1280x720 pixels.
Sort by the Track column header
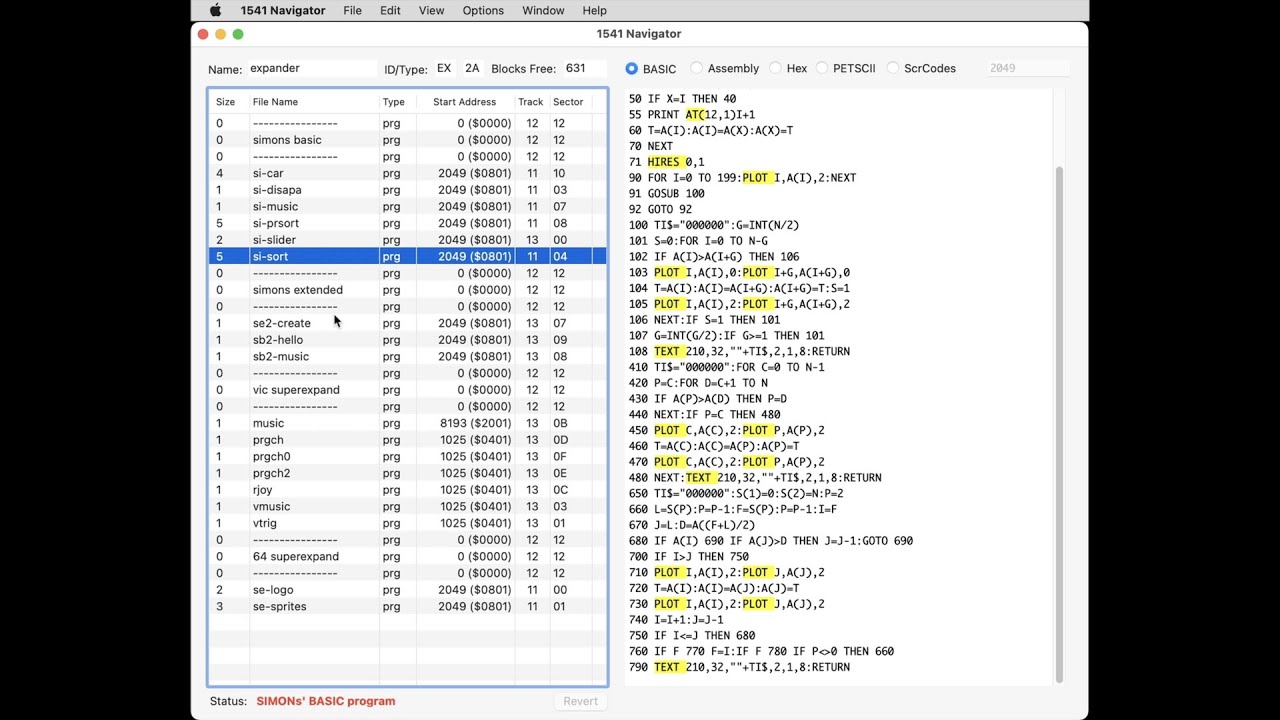click(531, 102)
